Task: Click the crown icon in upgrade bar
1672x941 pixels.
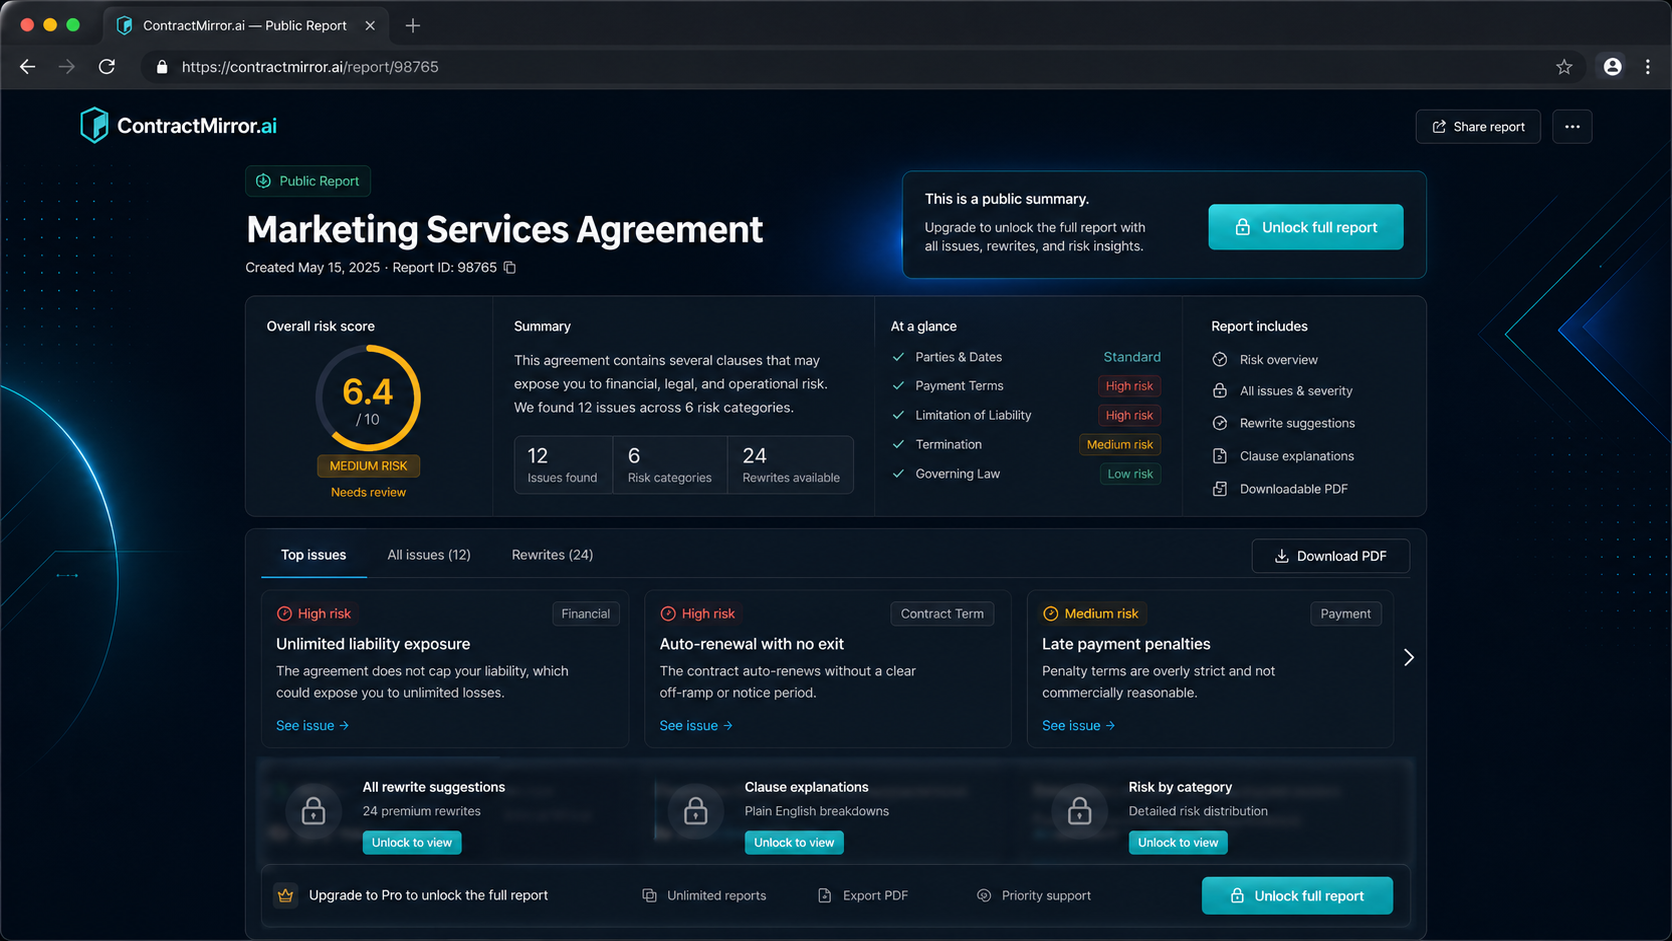Action: [x=286, y=896]
